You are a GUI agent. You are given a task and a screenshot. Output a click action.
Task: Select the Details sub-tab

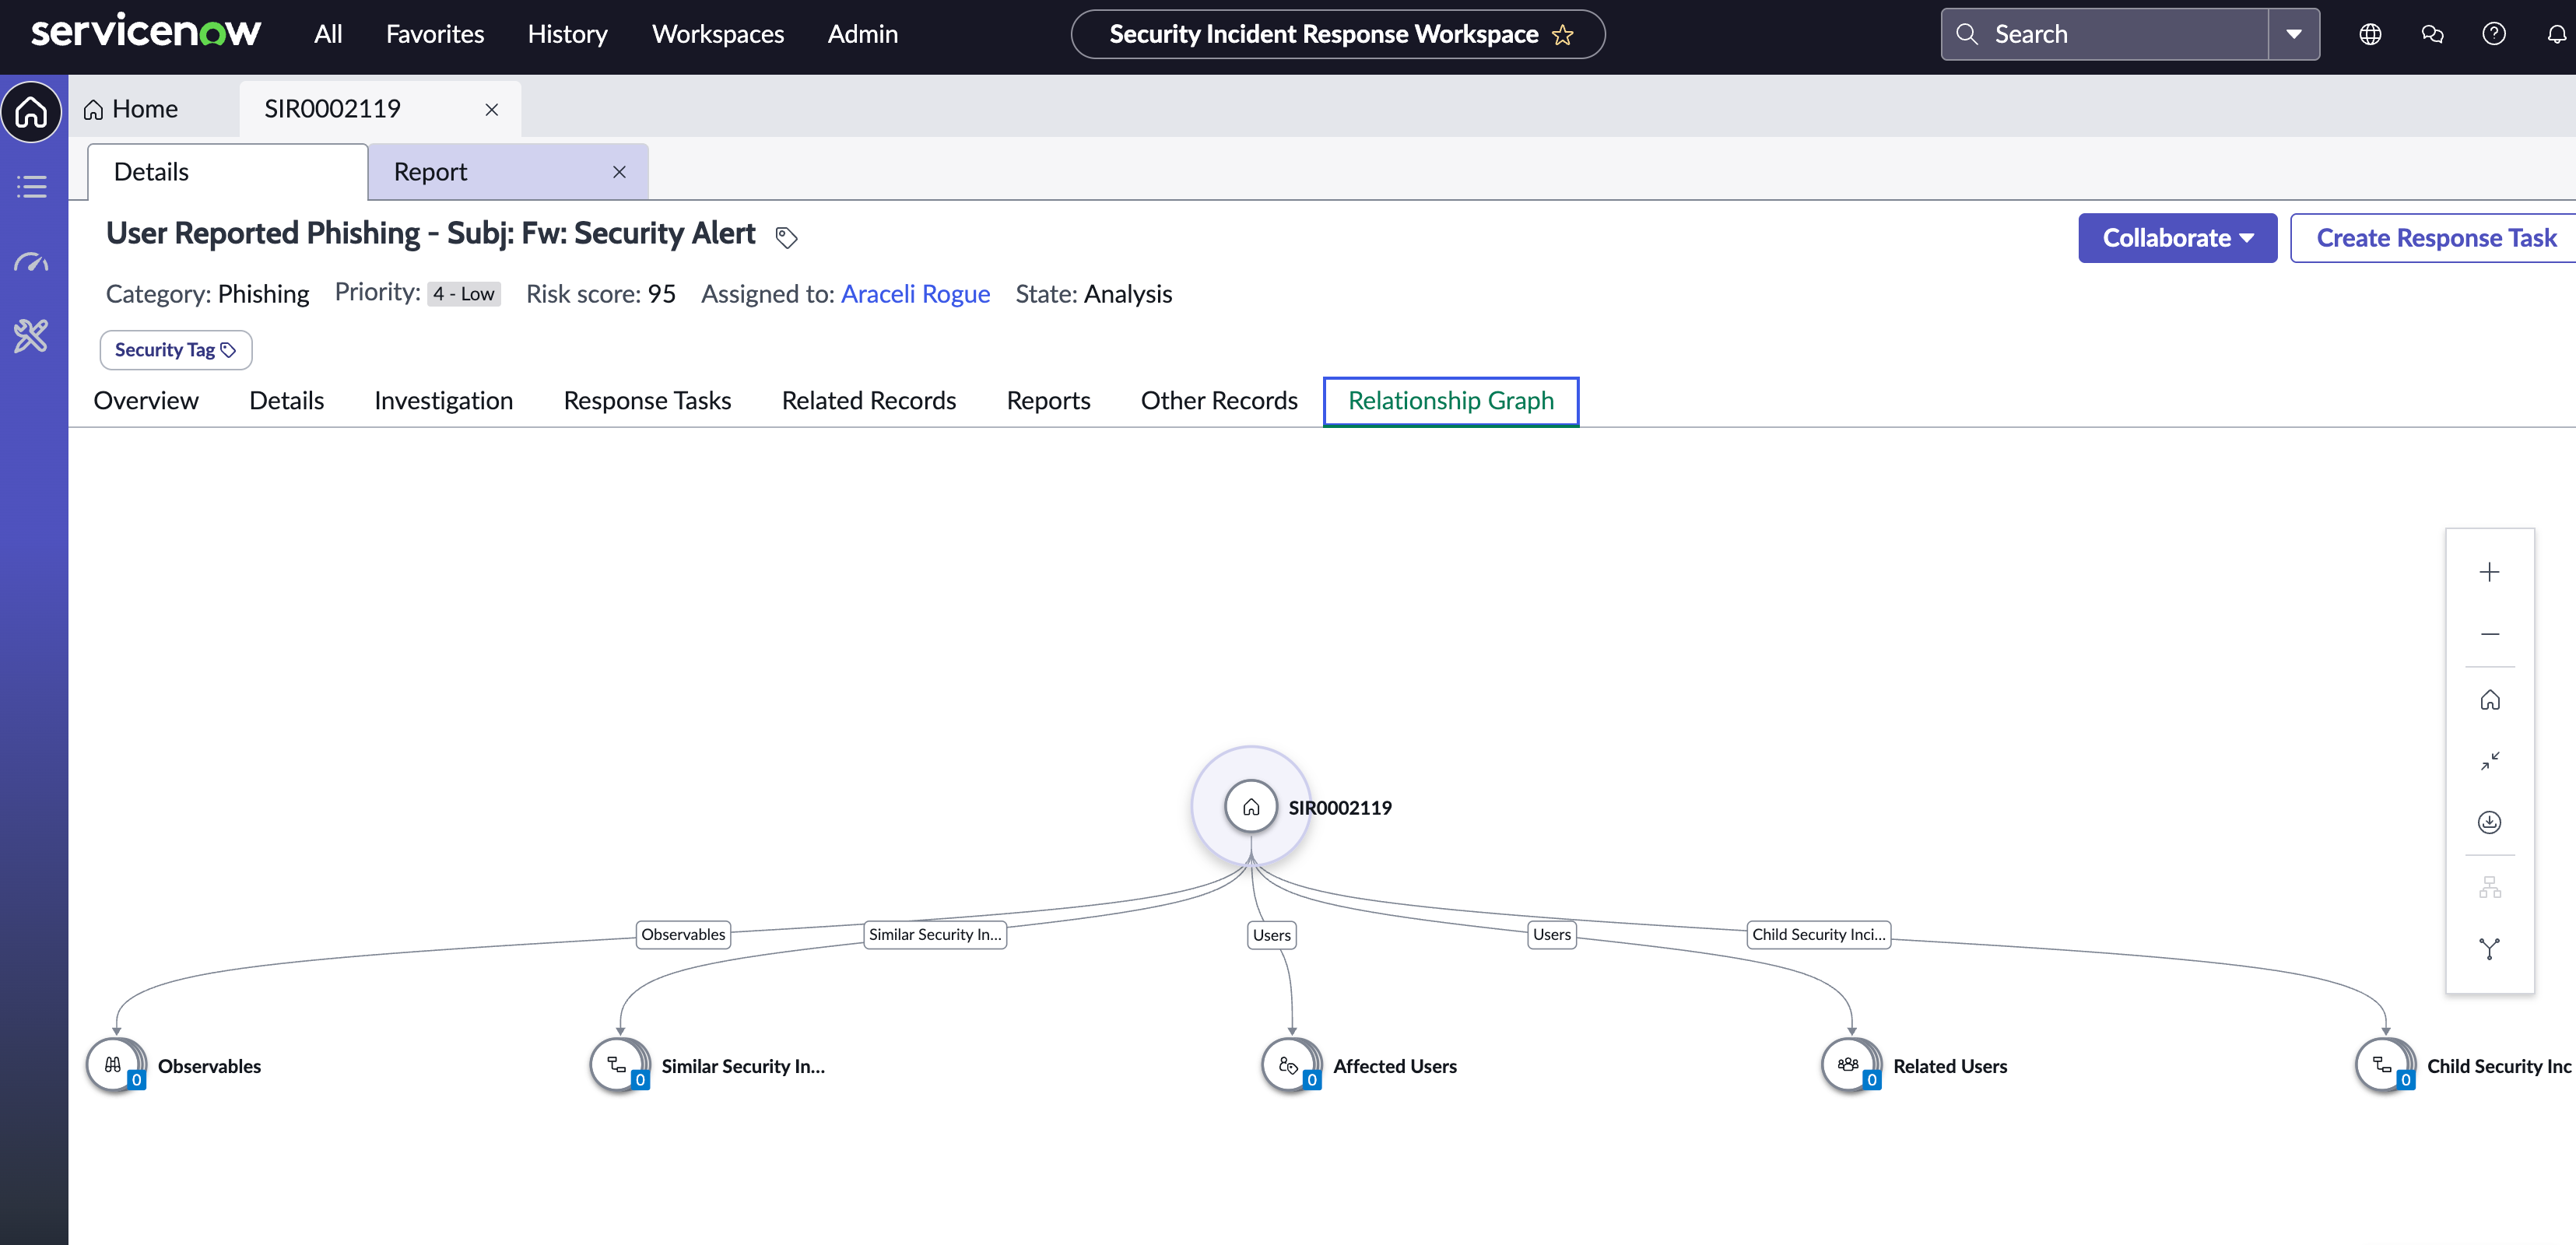click(x=228, y=172)
